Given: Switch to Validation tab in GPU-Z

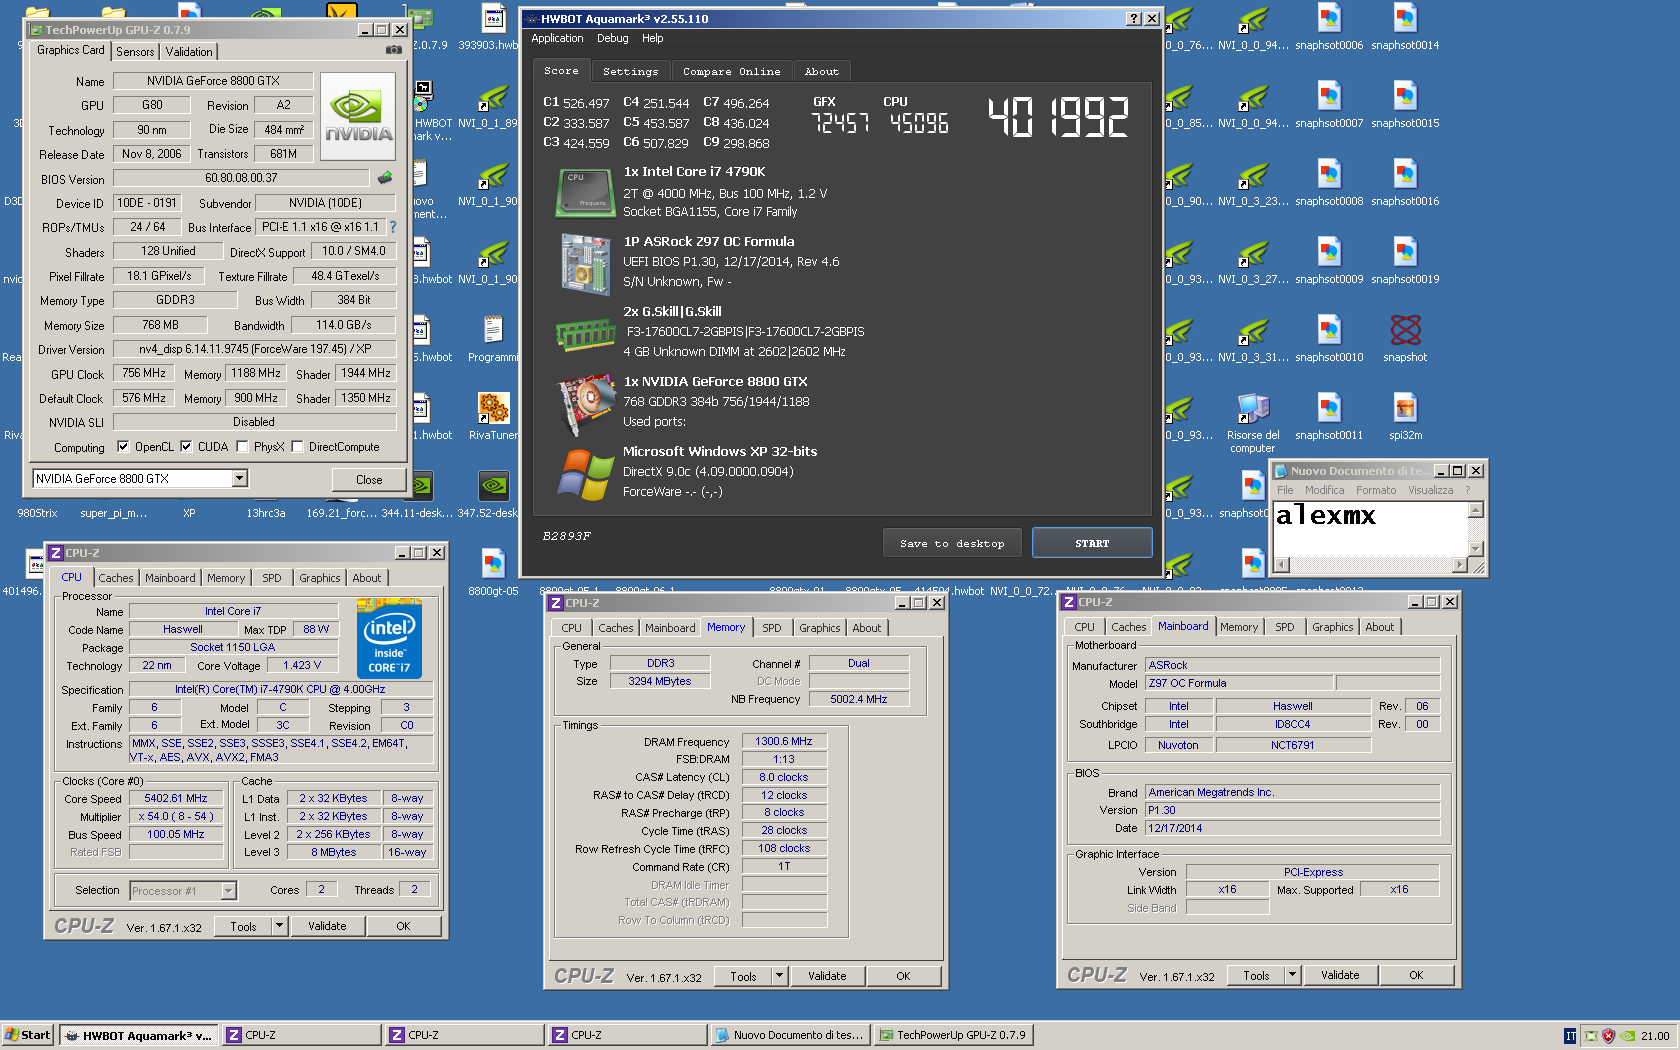Looking at the screenshot, I should (x=189, y=52).
